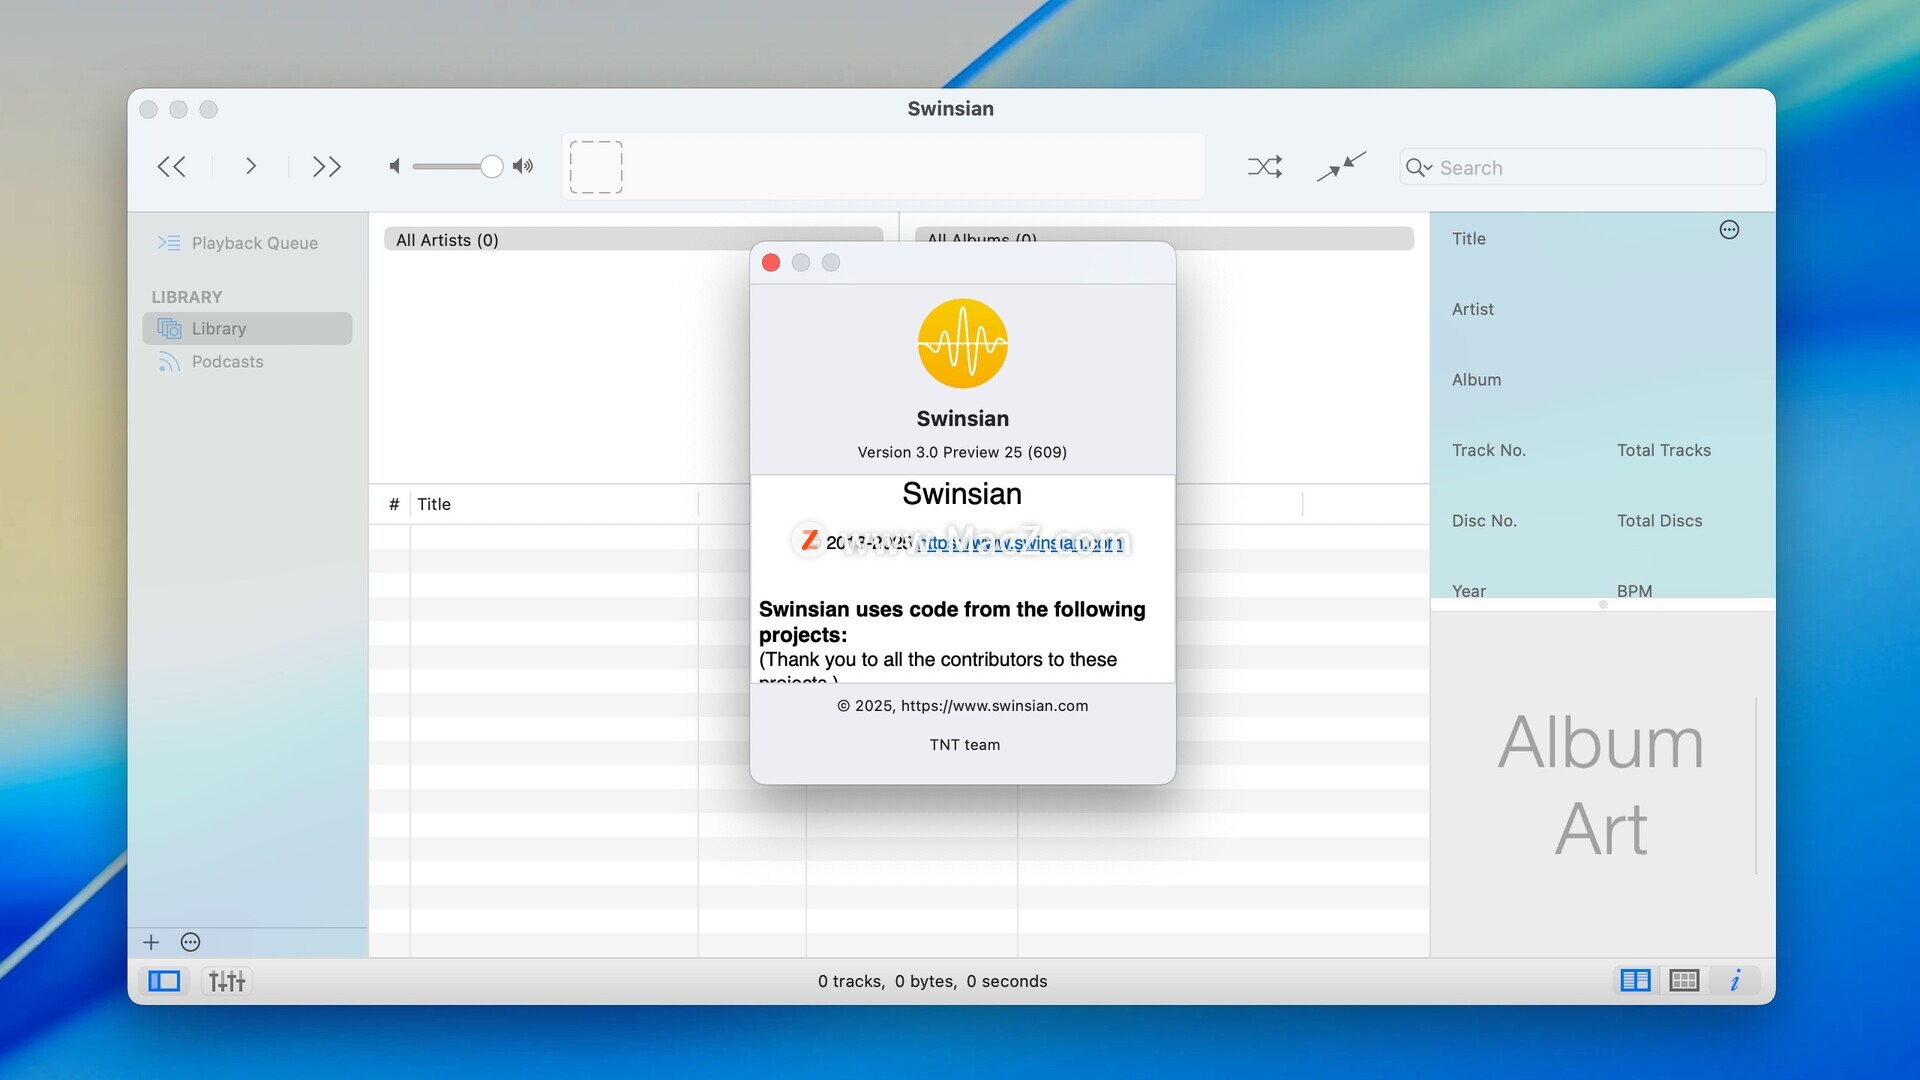Start playback with the play button
Image resolution: width=1920 pixels, height=1080 pixels.
[251, 167]
